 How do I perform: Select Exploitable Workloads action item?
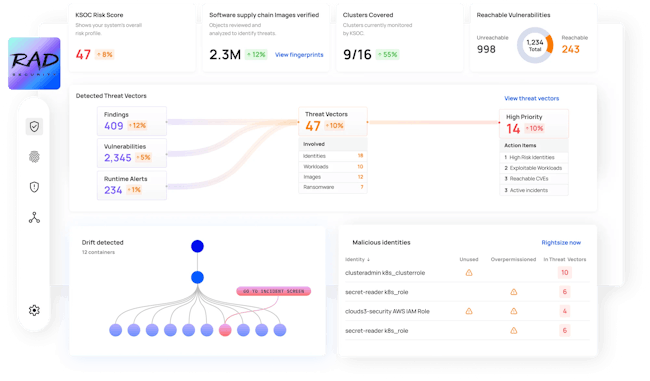[x=534, y=168]
